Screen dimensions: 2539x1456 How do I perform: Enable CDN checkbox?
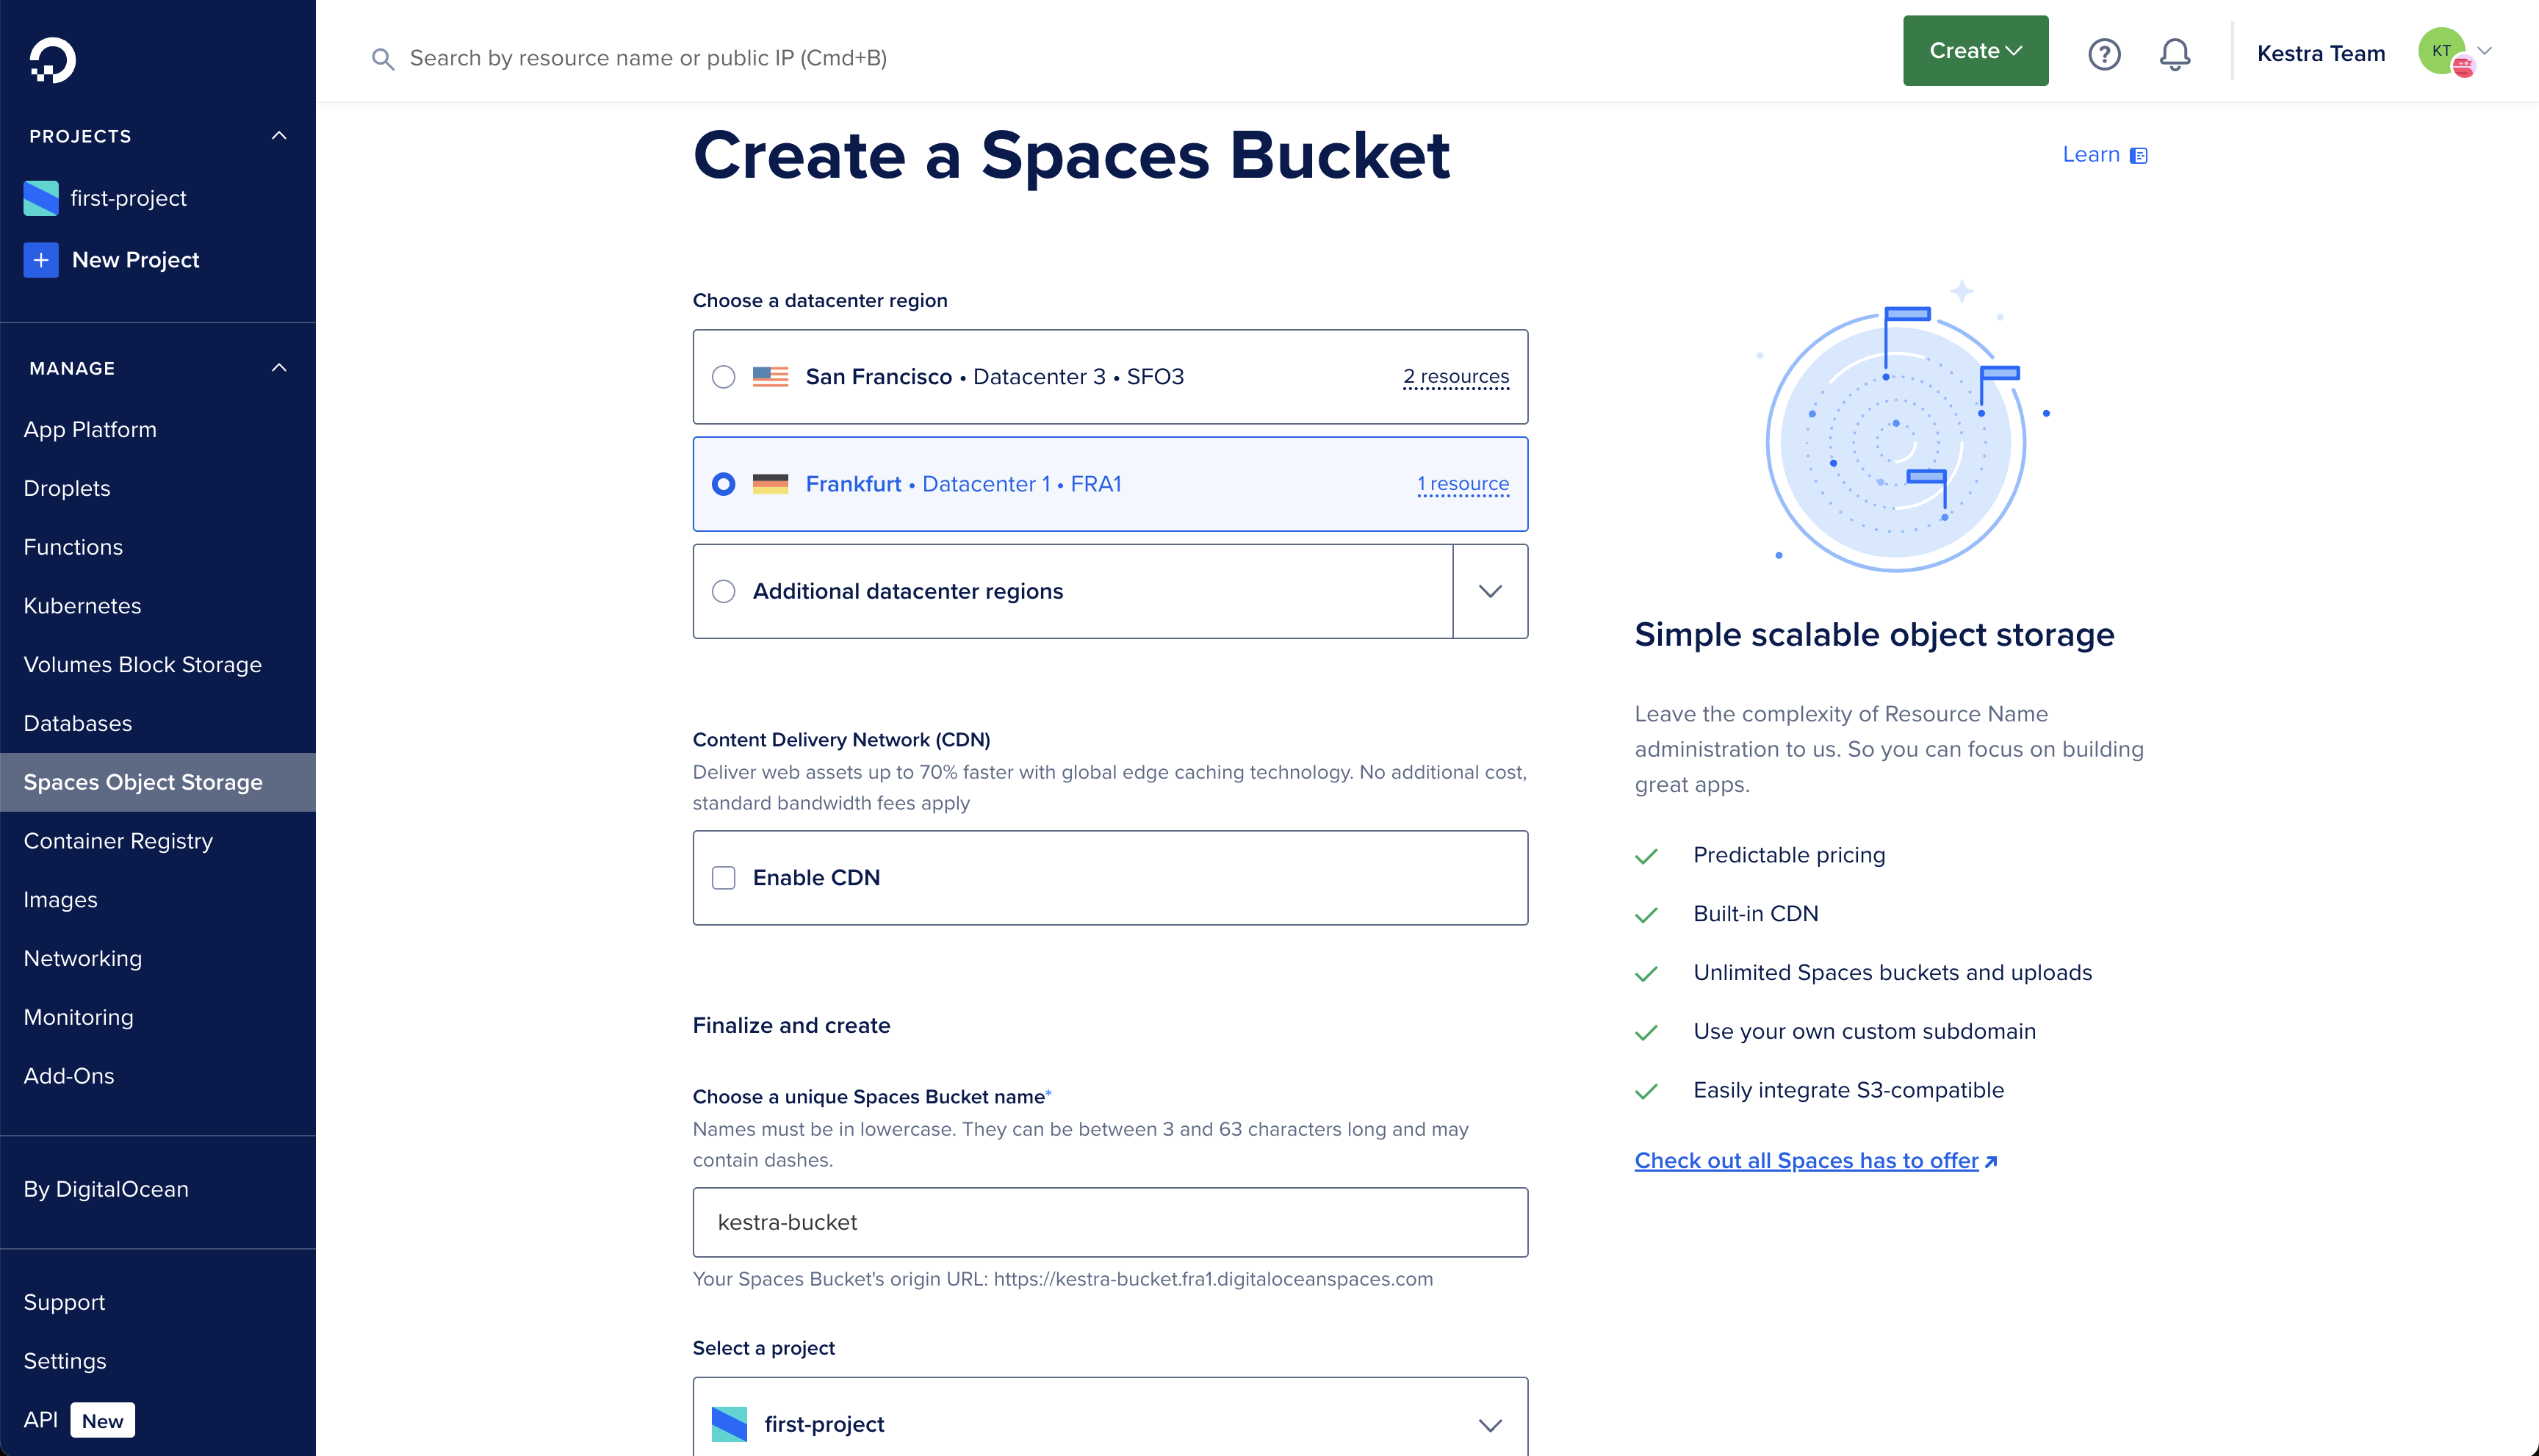[x=724, y=877]
